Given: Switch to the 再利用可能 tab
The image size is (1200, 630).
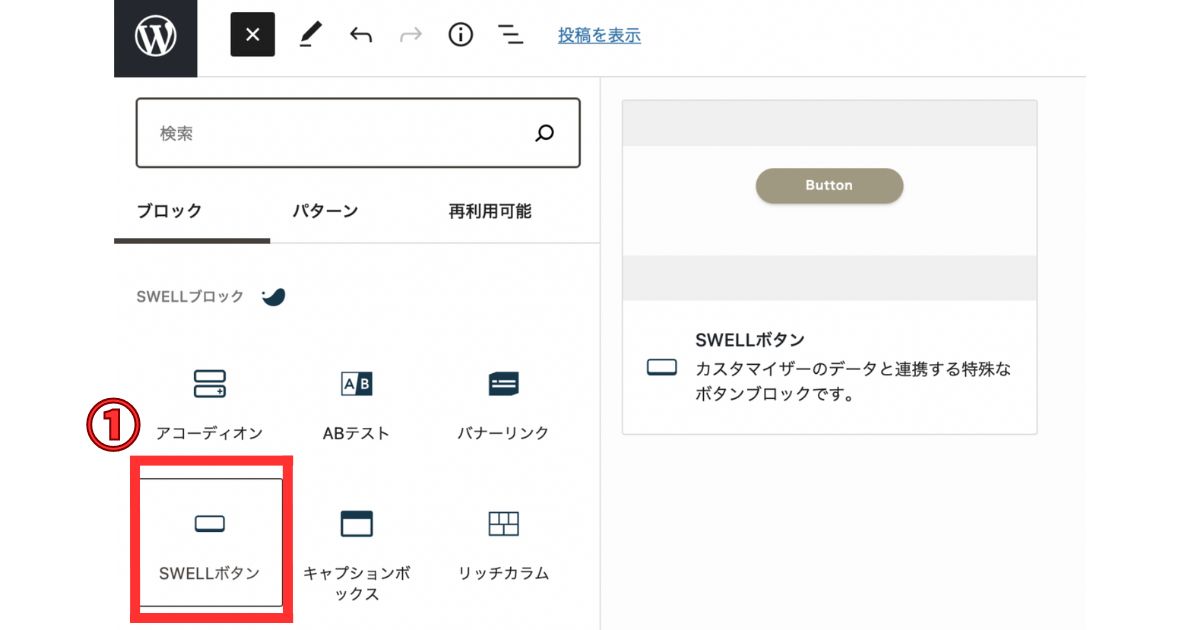Looking at the screenshot, I should coord(490,211).
